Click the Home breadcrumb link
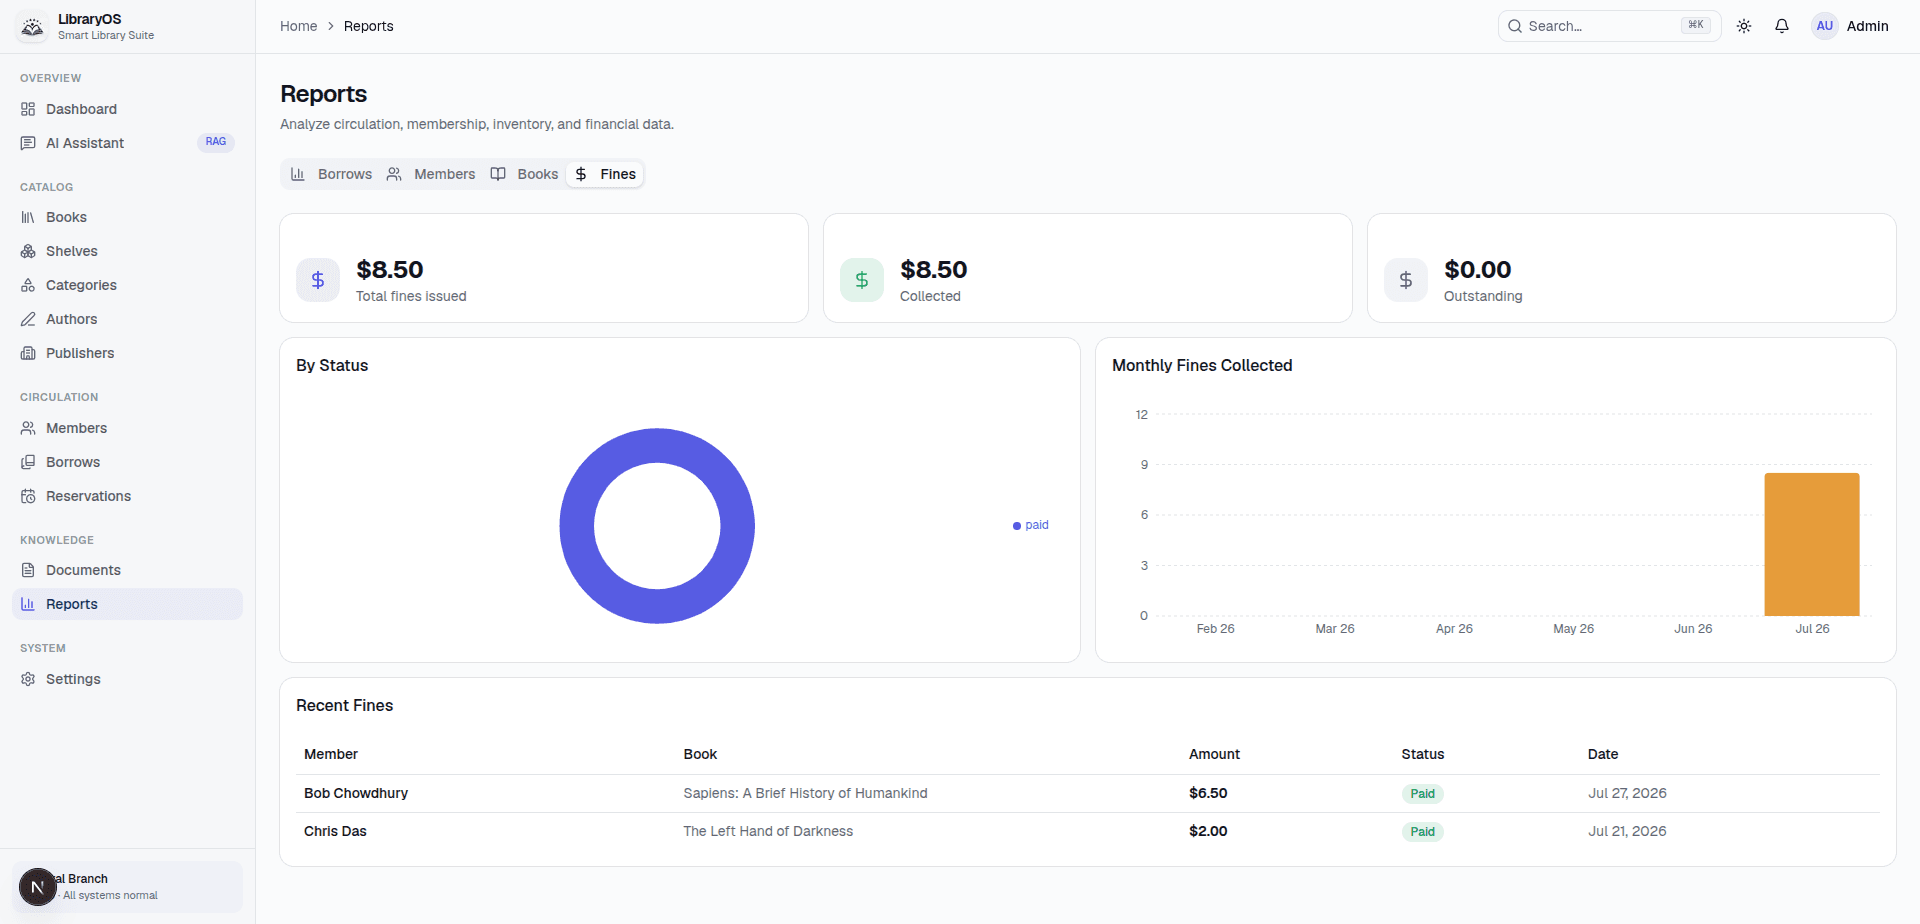 click(x=298, y=26)
